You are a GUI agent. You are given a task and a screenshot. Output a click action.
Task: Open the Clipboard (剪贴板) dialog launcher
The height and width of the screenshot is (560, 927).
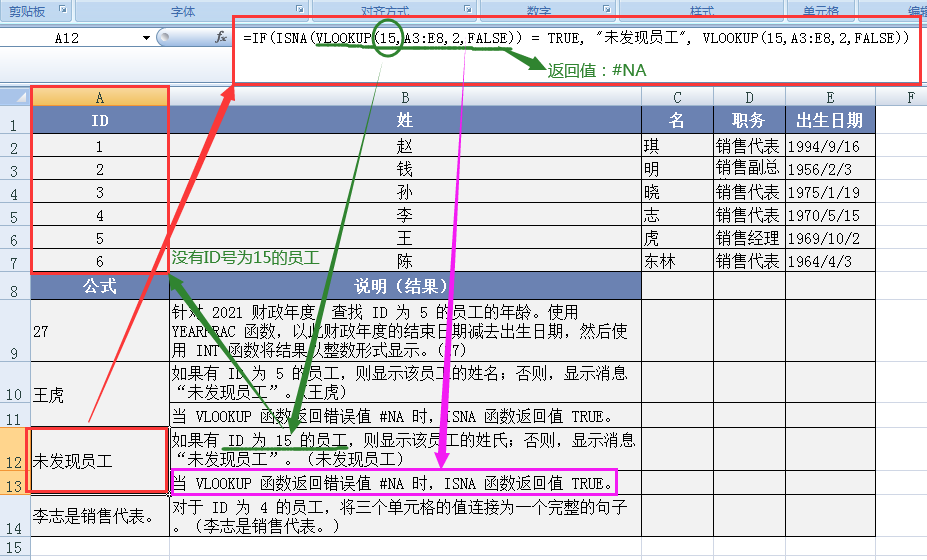point(63,9)
